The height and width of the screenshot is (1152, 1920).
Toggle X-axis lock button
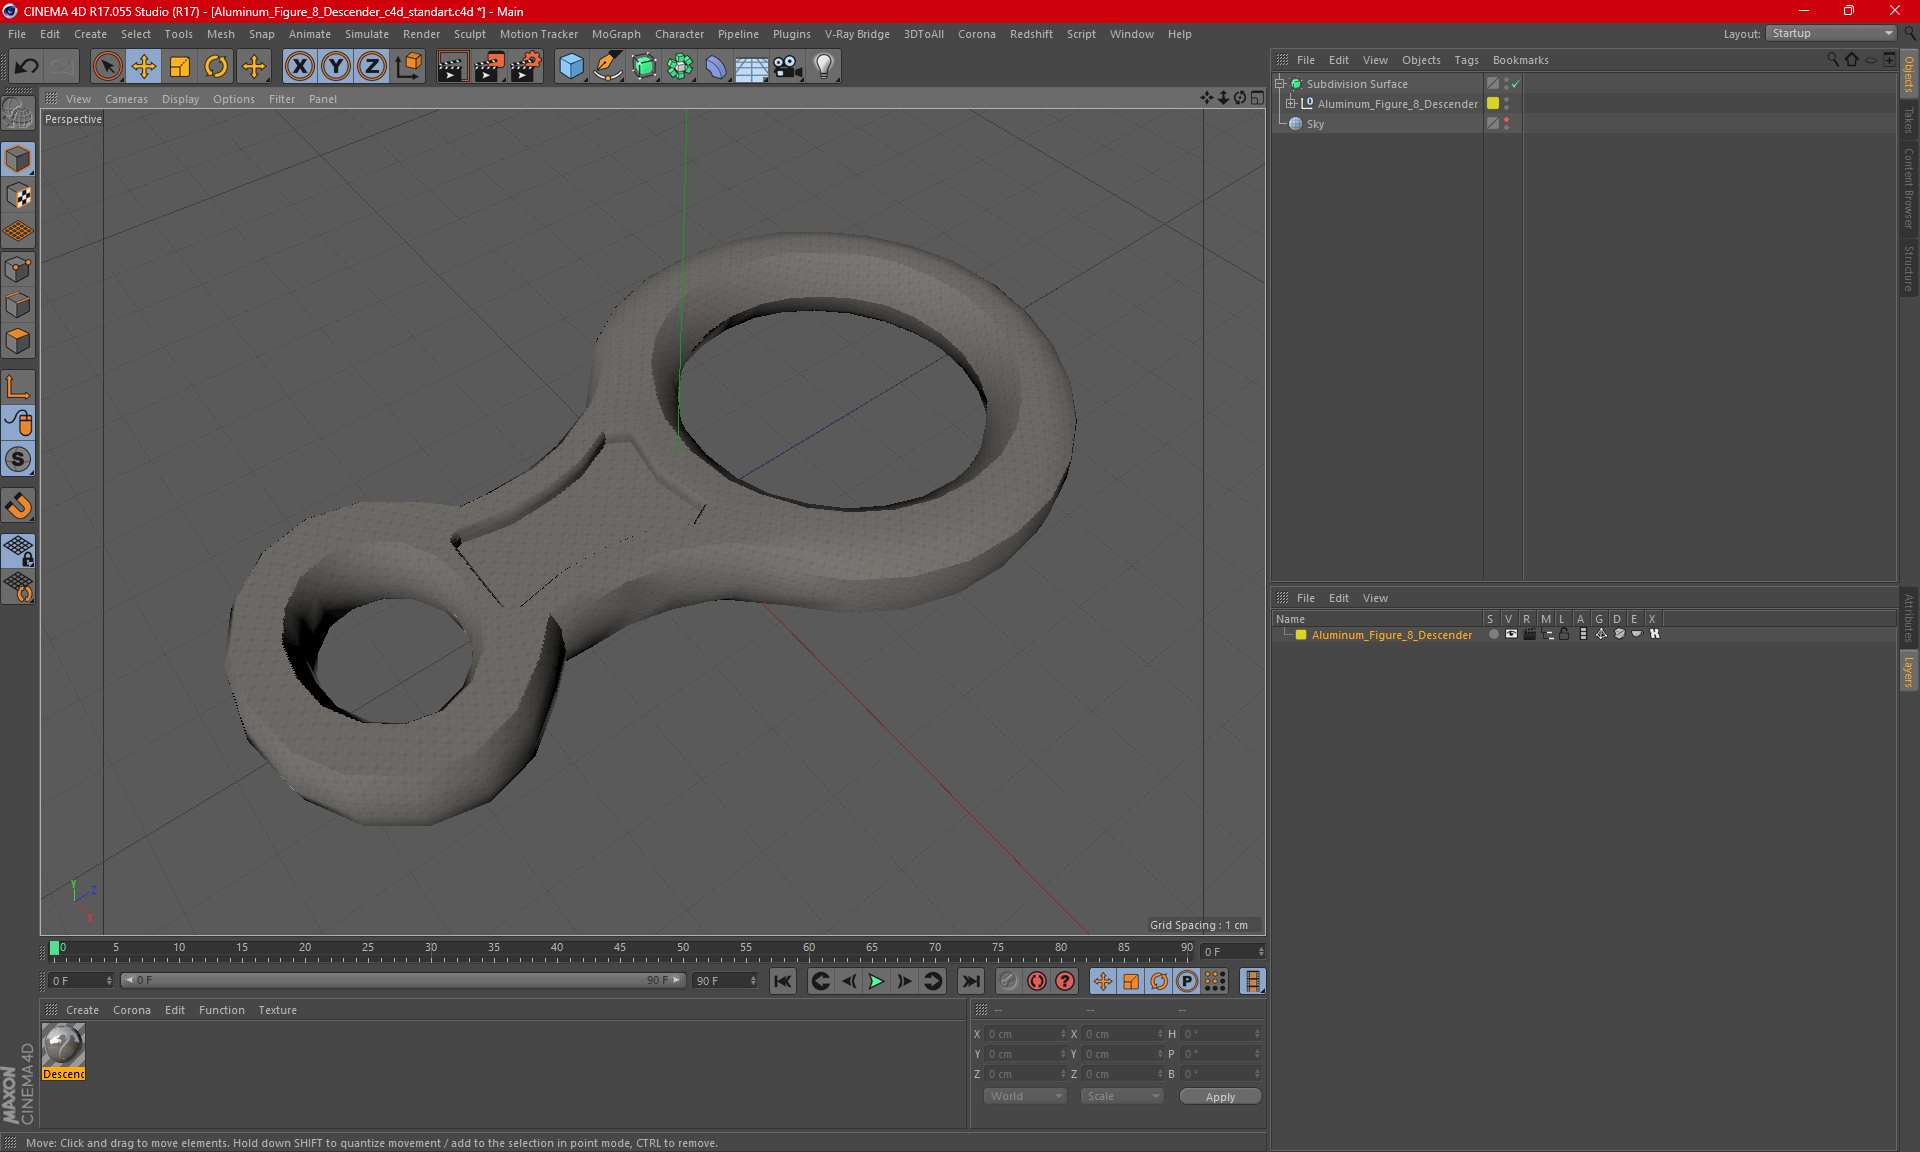tap(299, 67)
